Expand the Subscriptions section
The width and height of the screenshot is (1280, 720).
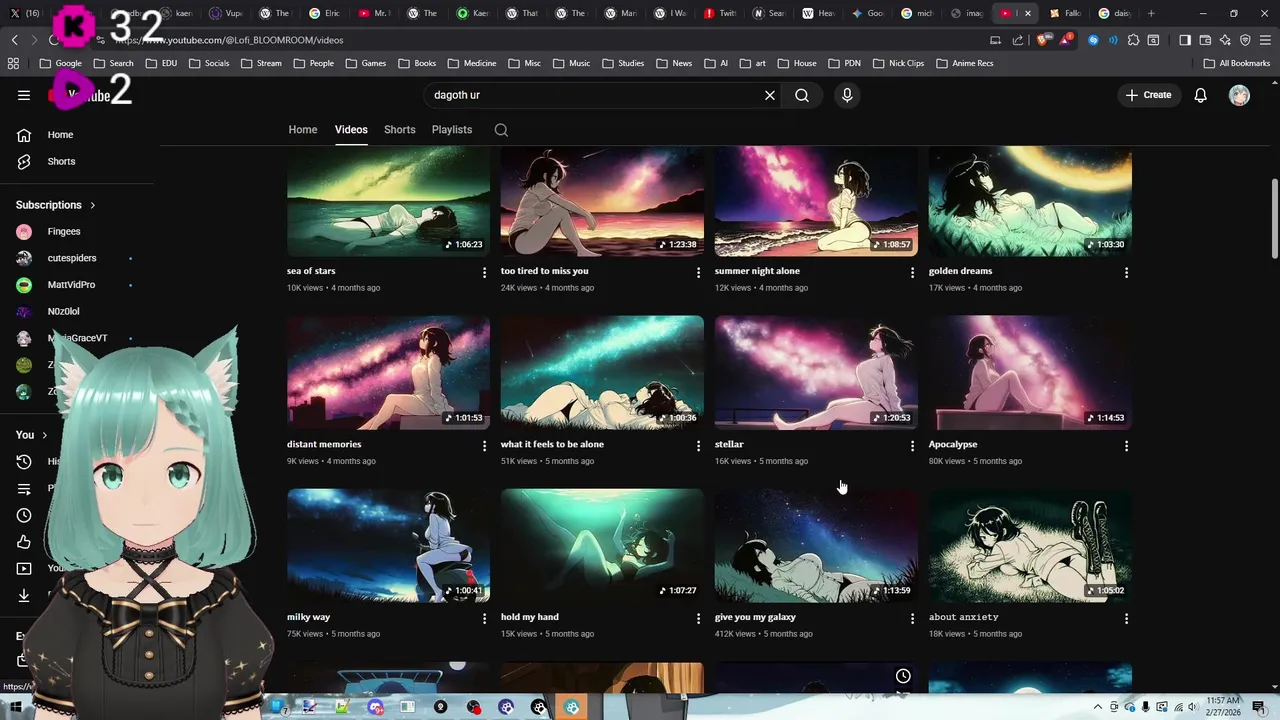pos(56,205)
